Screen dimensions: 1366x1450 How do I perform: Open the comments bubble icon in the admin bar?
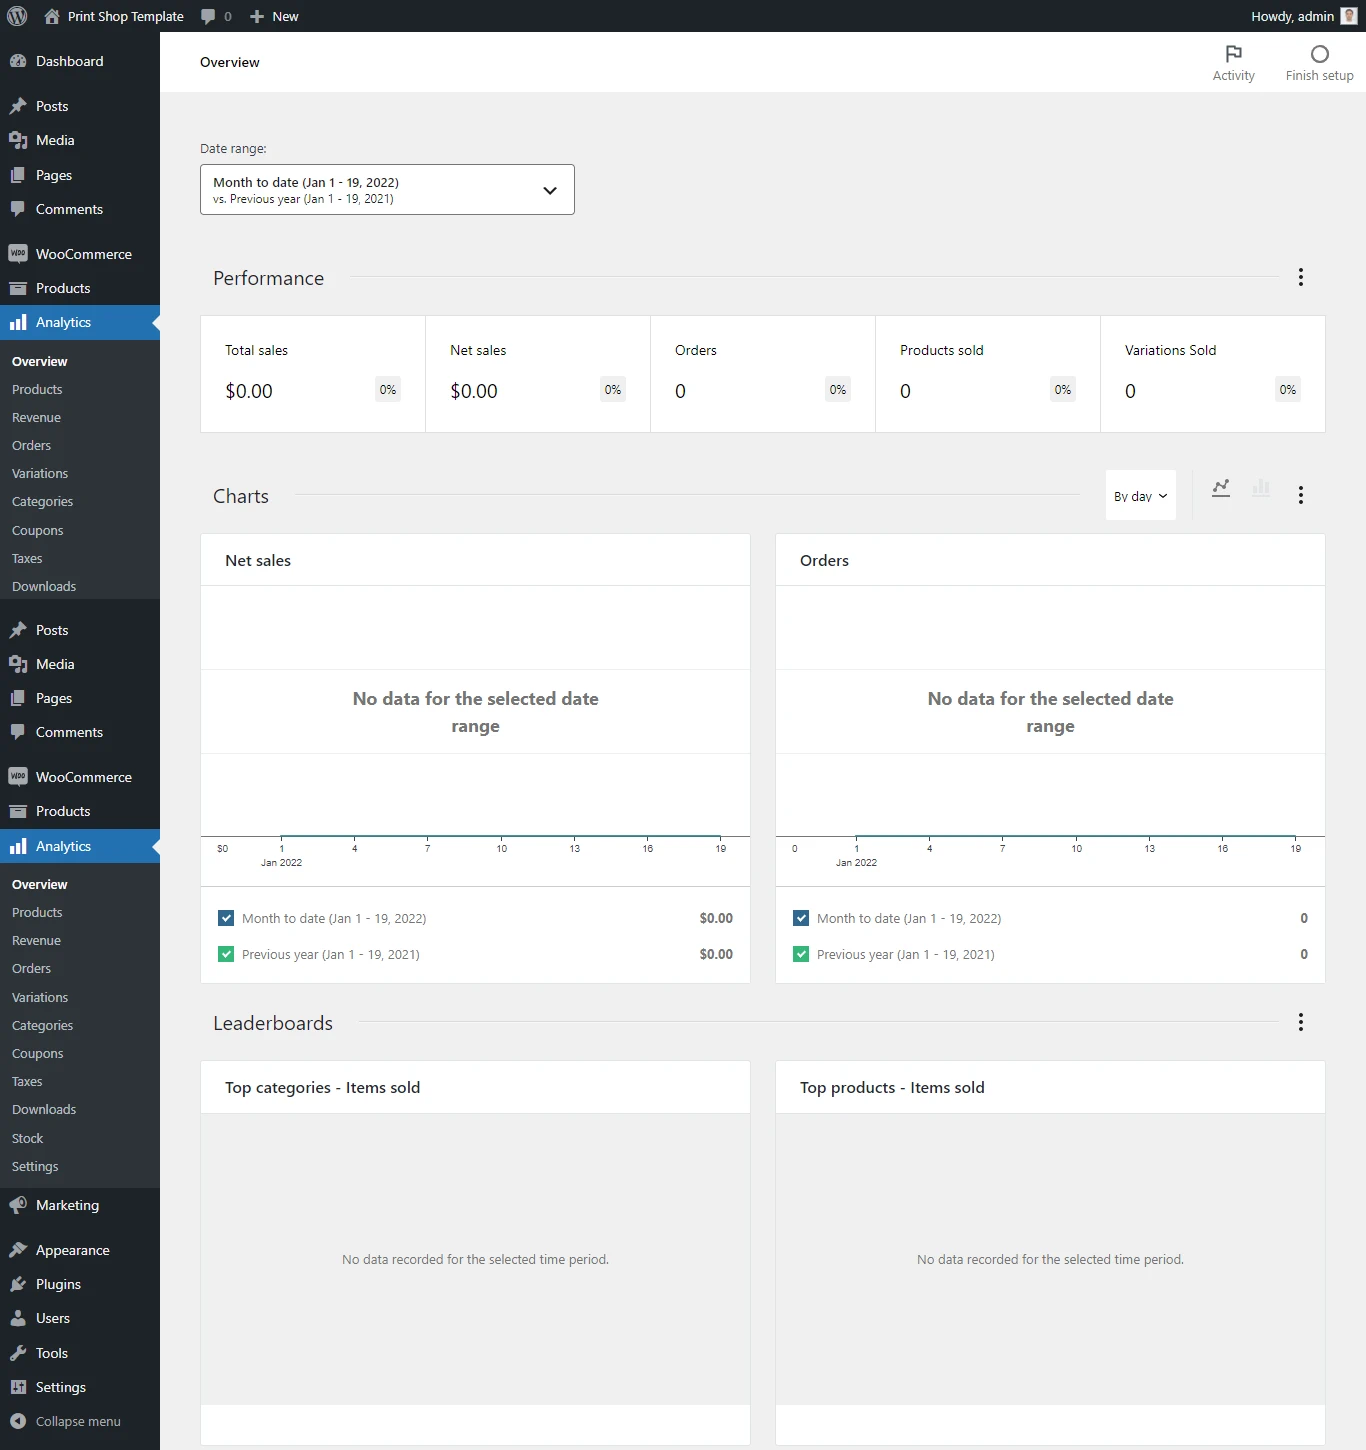(208, 16)
